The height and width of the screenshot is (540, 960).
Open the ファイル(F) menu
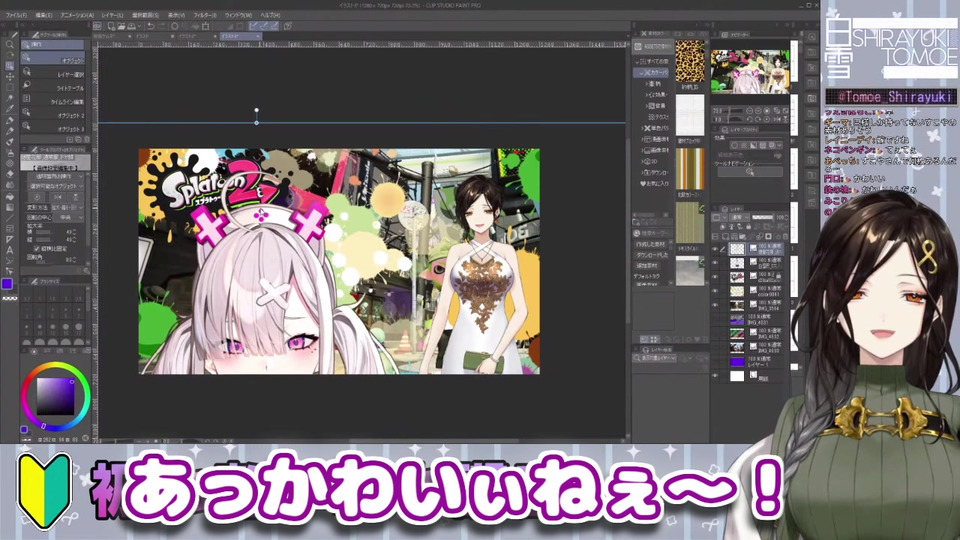pos(17,15)
